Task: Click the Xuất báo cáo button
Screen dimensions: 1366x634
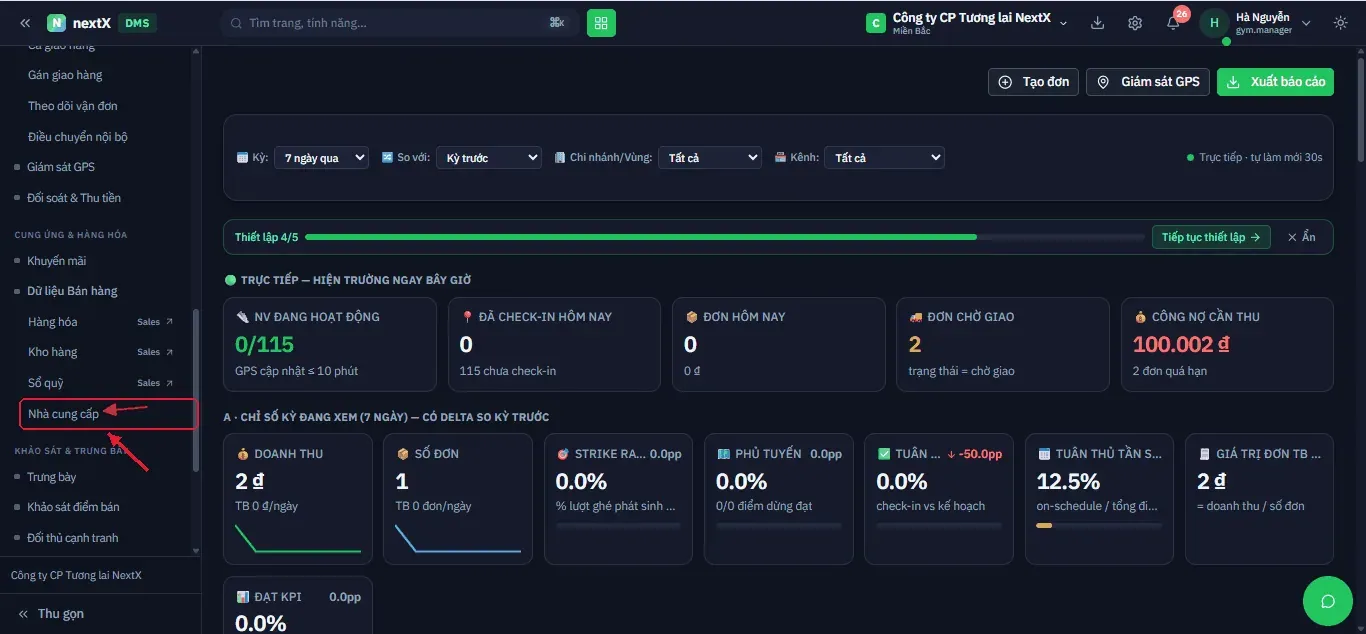Action: click(x=1276, y=82)
